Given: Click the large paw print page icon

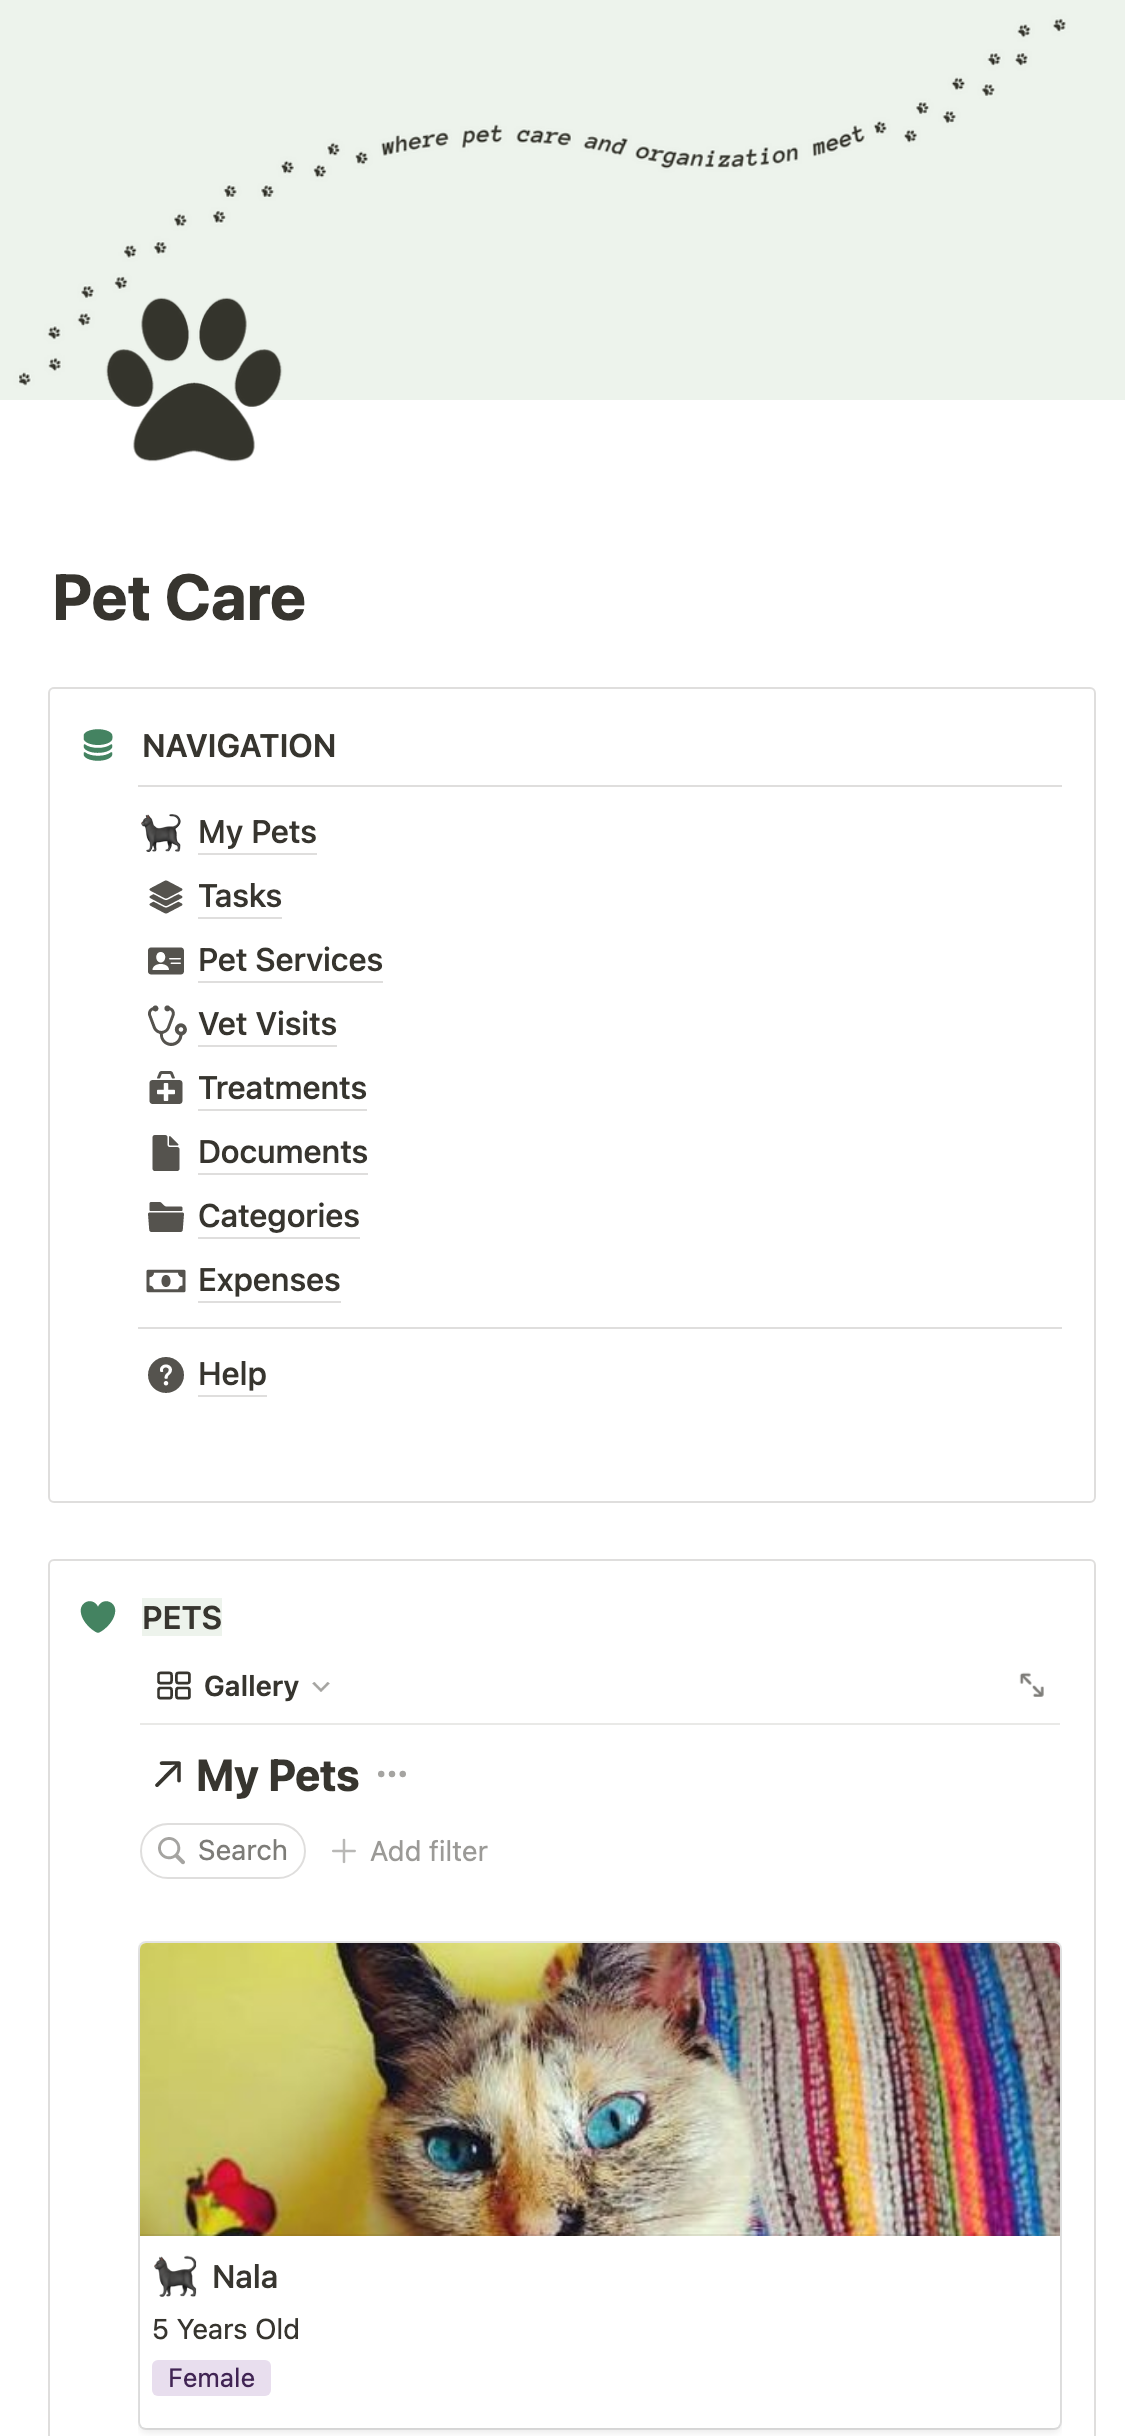Looking at the screenshot, I should (194, 380).
